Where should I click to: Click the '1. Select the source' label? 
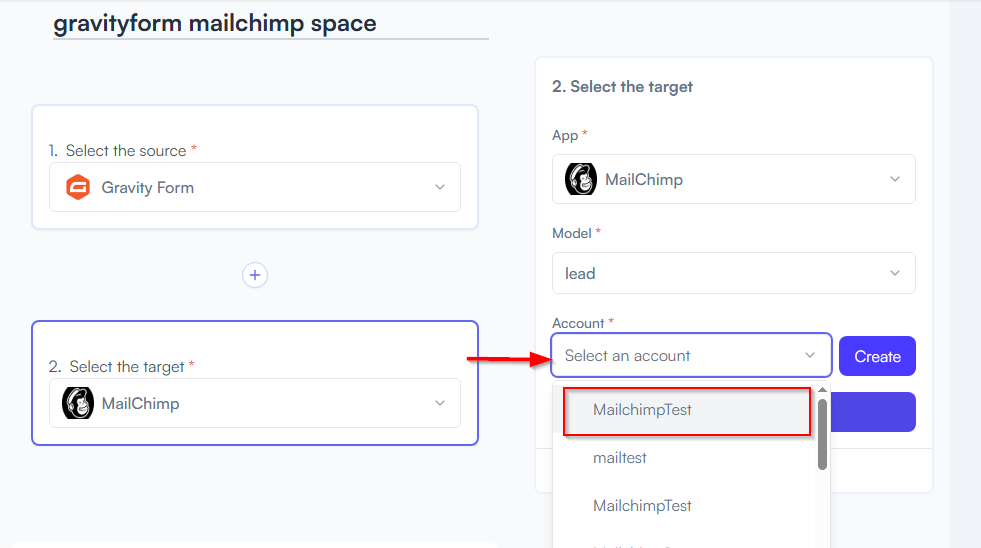(123, 151)
